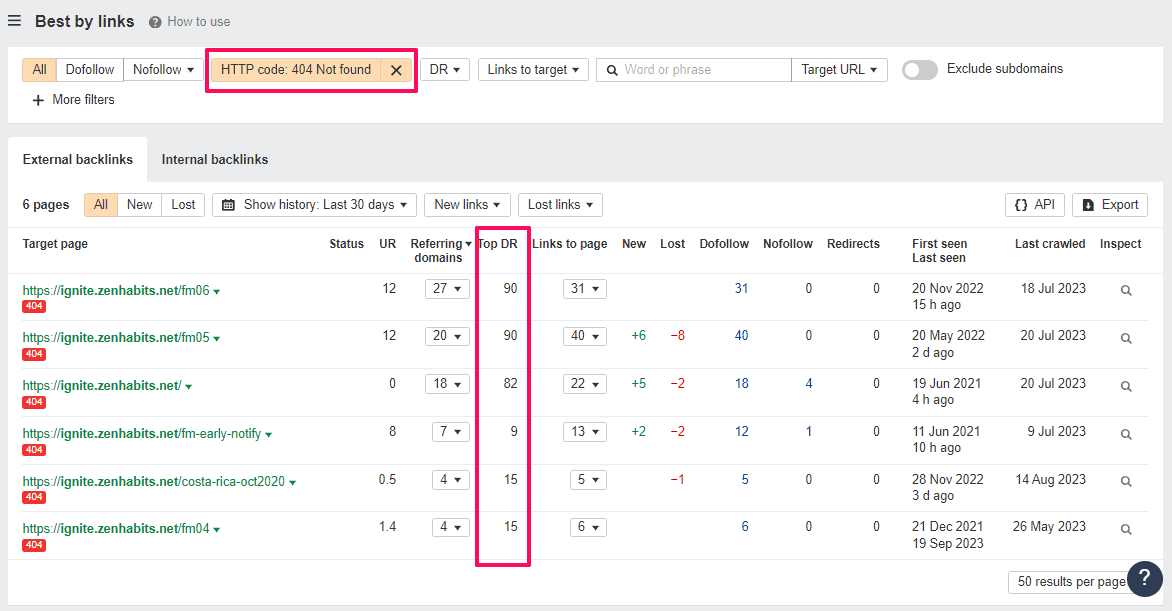Open the New links dropdown
The image size is (1172, 611).
coord(467,205)
